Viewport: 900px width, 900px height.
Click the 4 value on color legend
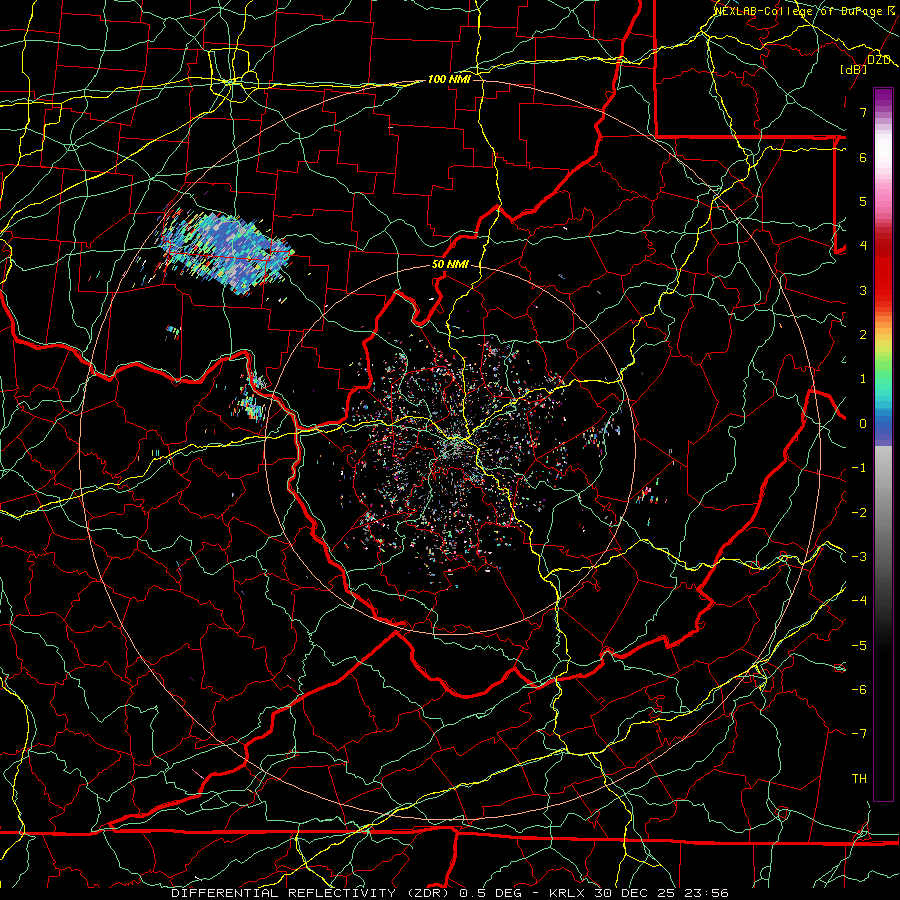pyautogui.click(x=863, y=246)
